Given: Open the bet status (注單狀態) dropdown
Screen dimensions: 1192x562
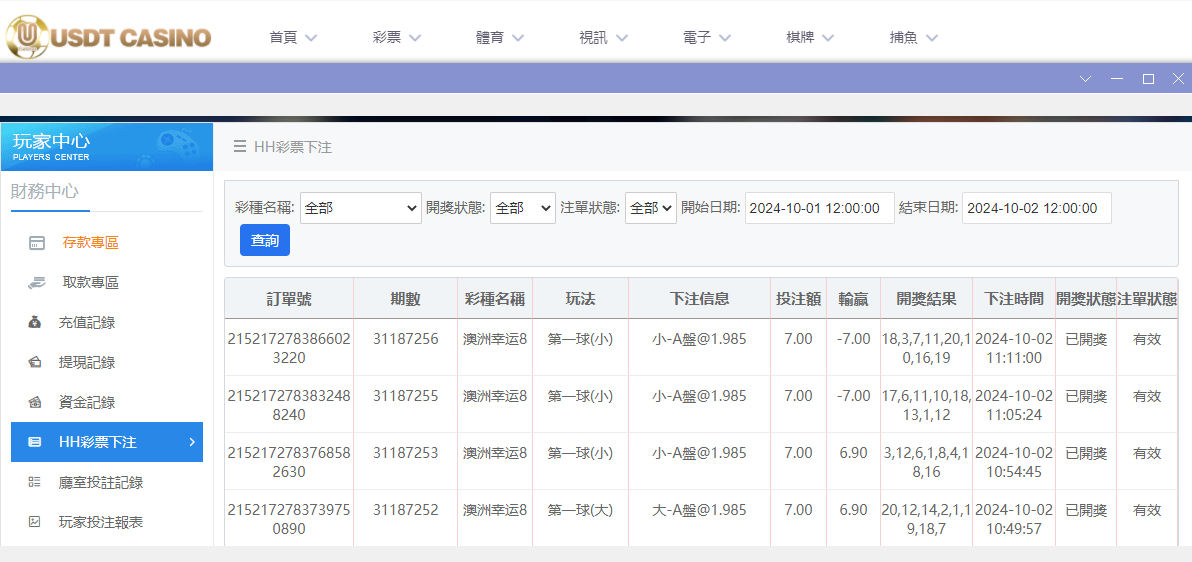Looking at the screenshot, I should click(650, 208).
